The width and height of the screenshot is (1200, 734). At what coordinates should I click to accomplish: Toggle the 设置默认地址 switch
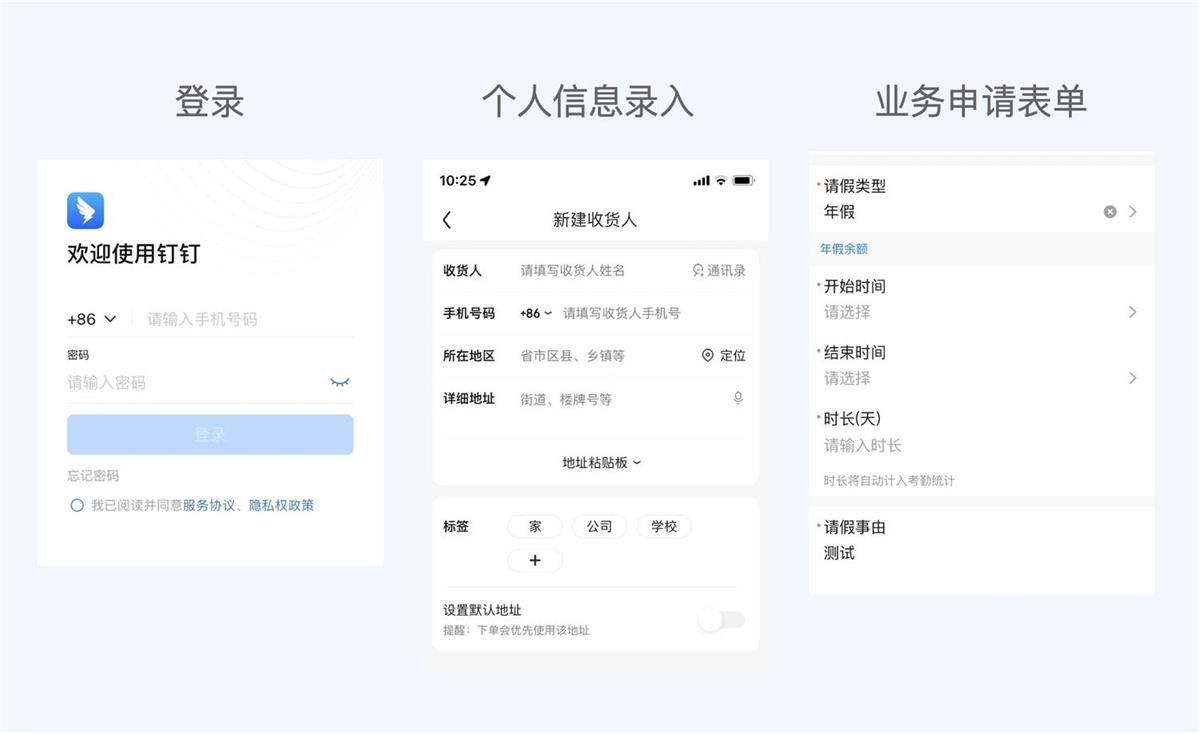721,620
